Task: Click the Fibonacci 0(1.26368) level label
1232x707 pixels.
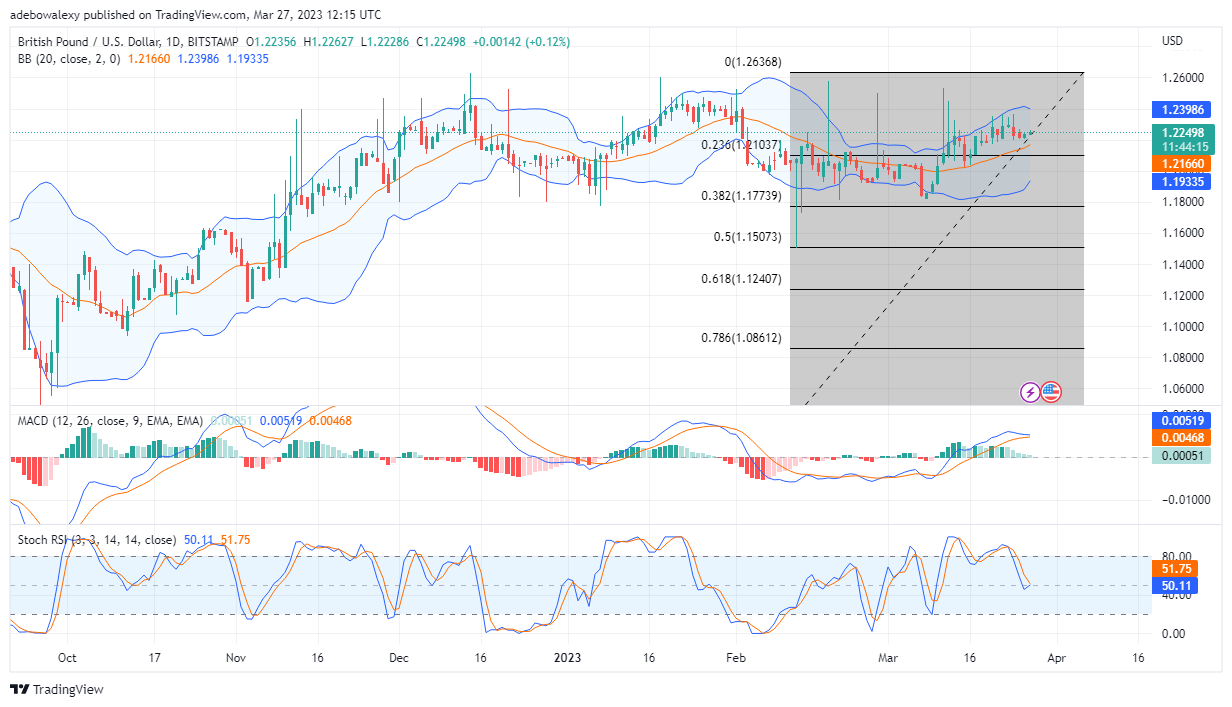Action: click(755, 62)
